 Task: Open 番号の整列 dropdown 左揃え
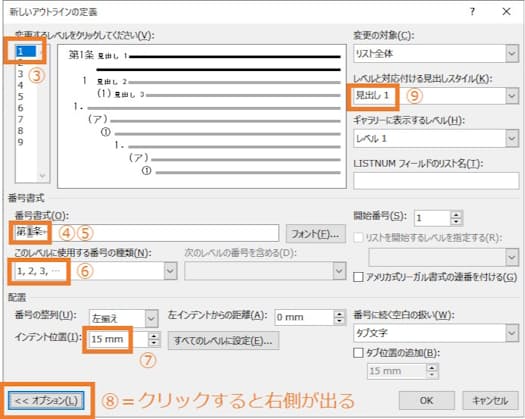[x=123, y=318]
